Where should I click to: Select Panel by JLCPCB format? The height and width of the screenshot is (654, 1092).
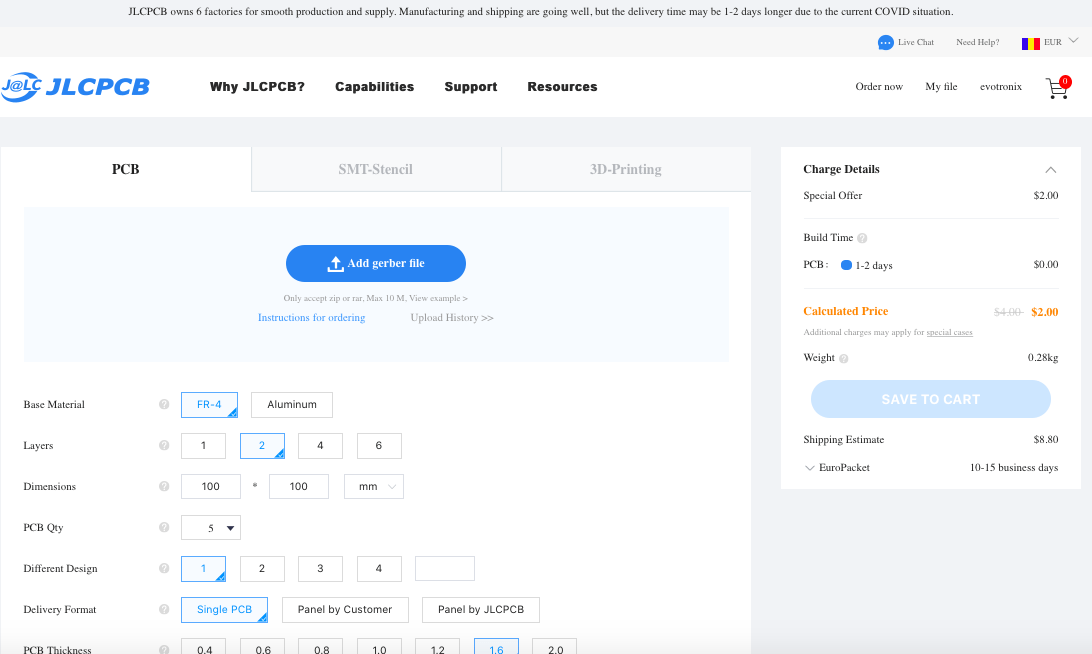click(481, 609)
